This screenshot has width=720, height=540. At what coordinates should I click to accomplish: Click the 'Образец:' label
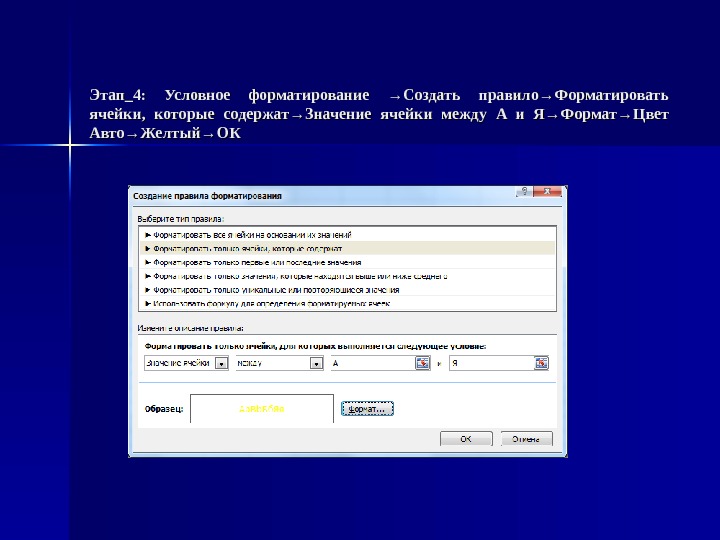[x=164, y=409]
